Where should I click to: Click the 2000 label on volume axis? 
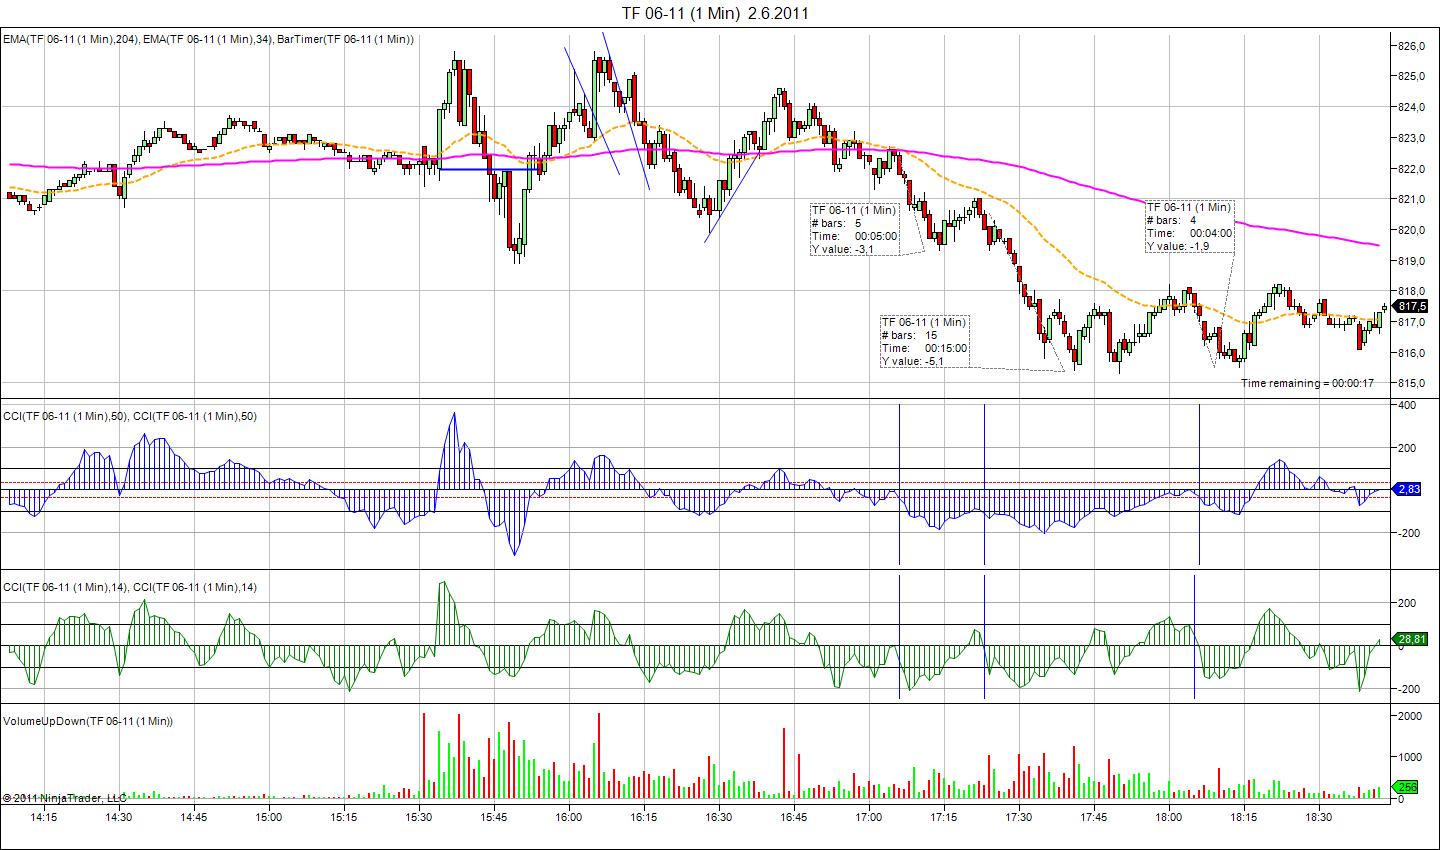pyautogui.click(x=1409, y=716)
